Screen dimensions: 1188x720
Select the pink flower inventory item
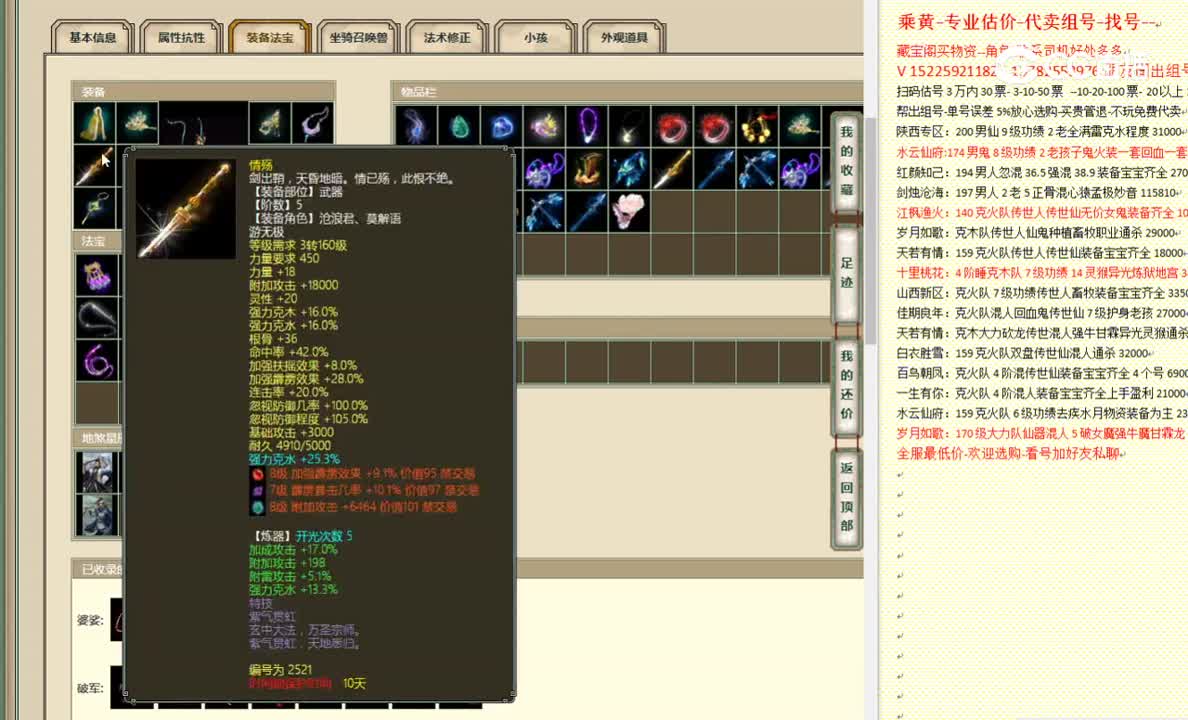point(629,211)
